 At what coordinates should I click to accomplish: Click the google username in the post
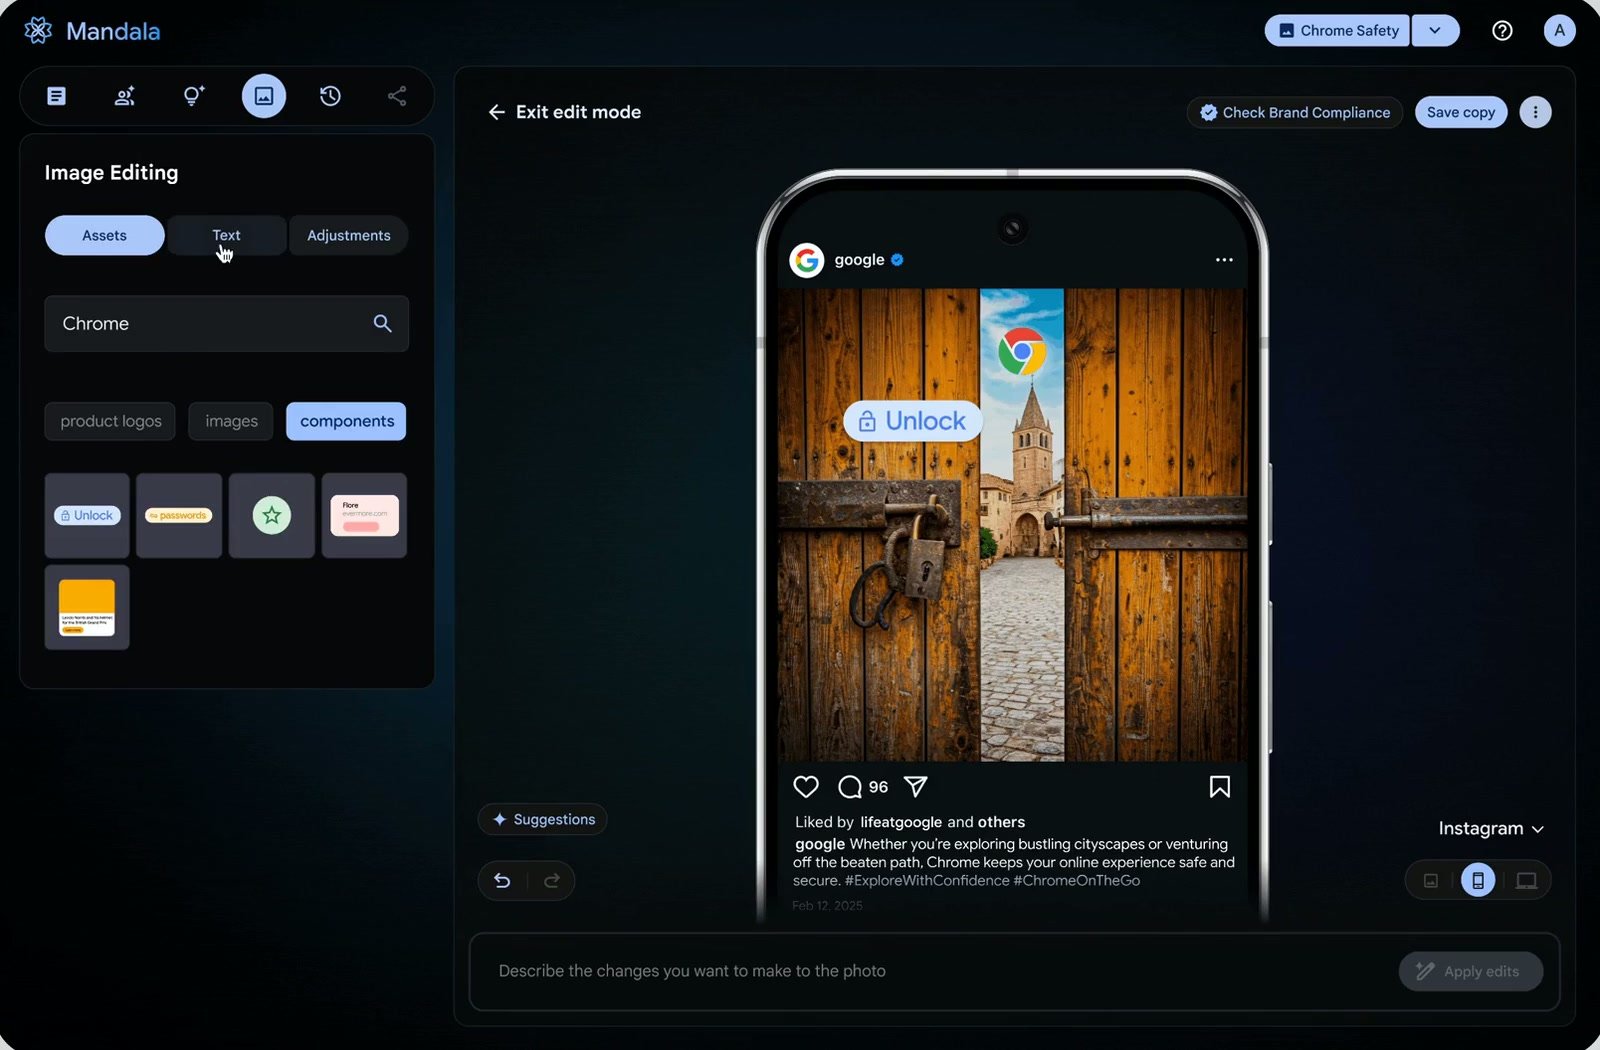pos(859,260)
